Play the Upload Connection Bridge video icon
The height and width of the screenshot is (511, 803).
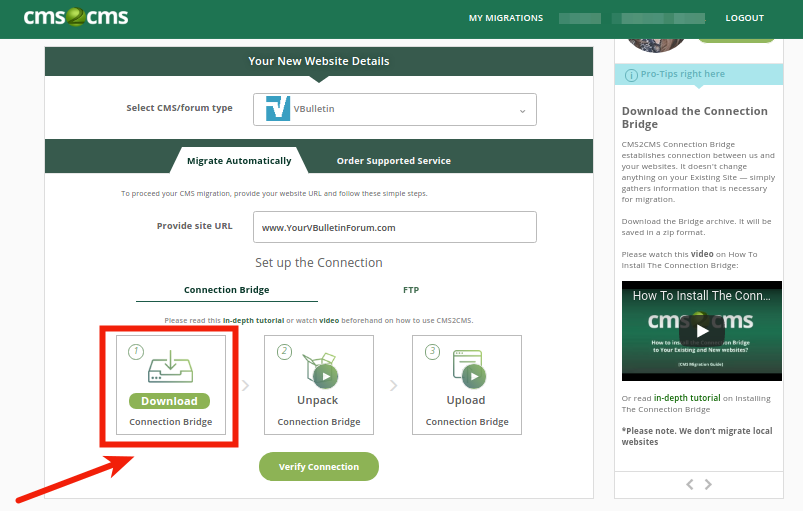[x=474, y=377]
